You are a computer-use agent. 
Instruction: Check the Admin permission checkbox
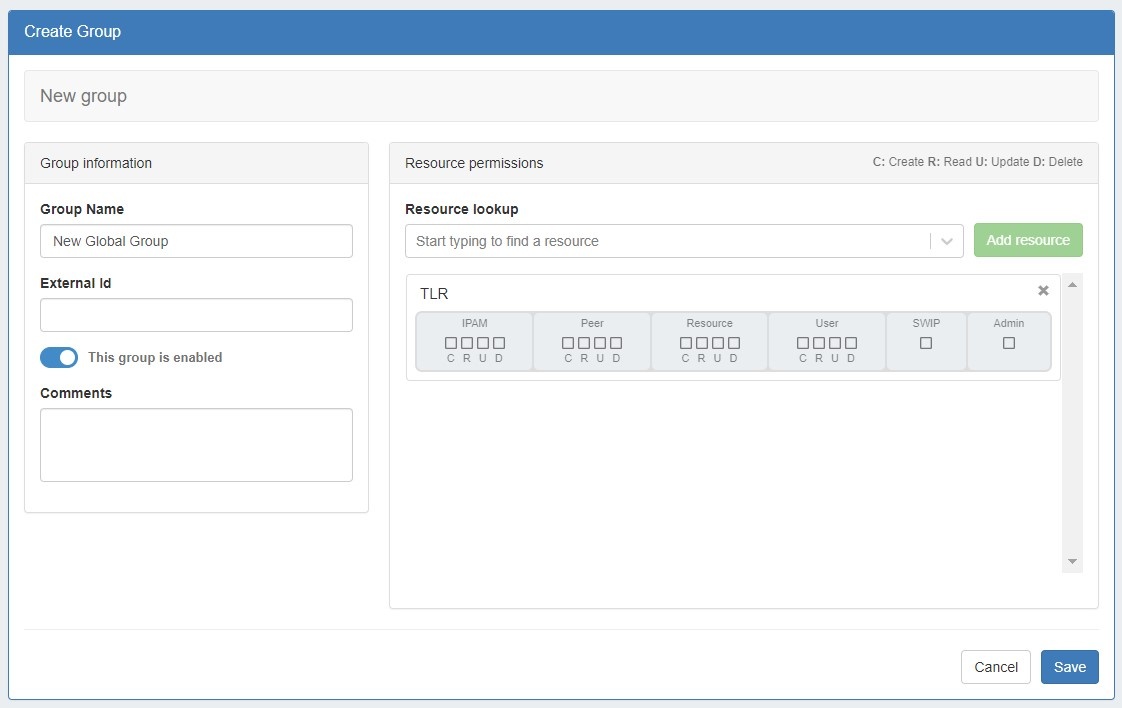(1009, 343)
